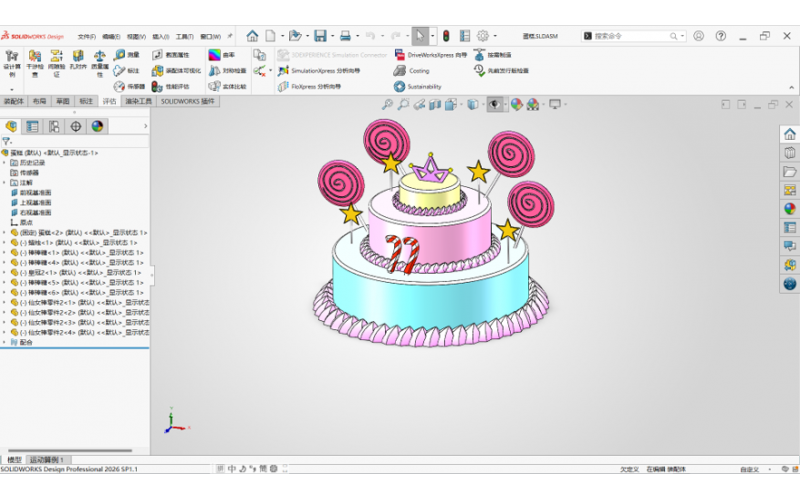Open the Help question mark button
This screenshot has width=800, height=500.
tap(720, 36)
